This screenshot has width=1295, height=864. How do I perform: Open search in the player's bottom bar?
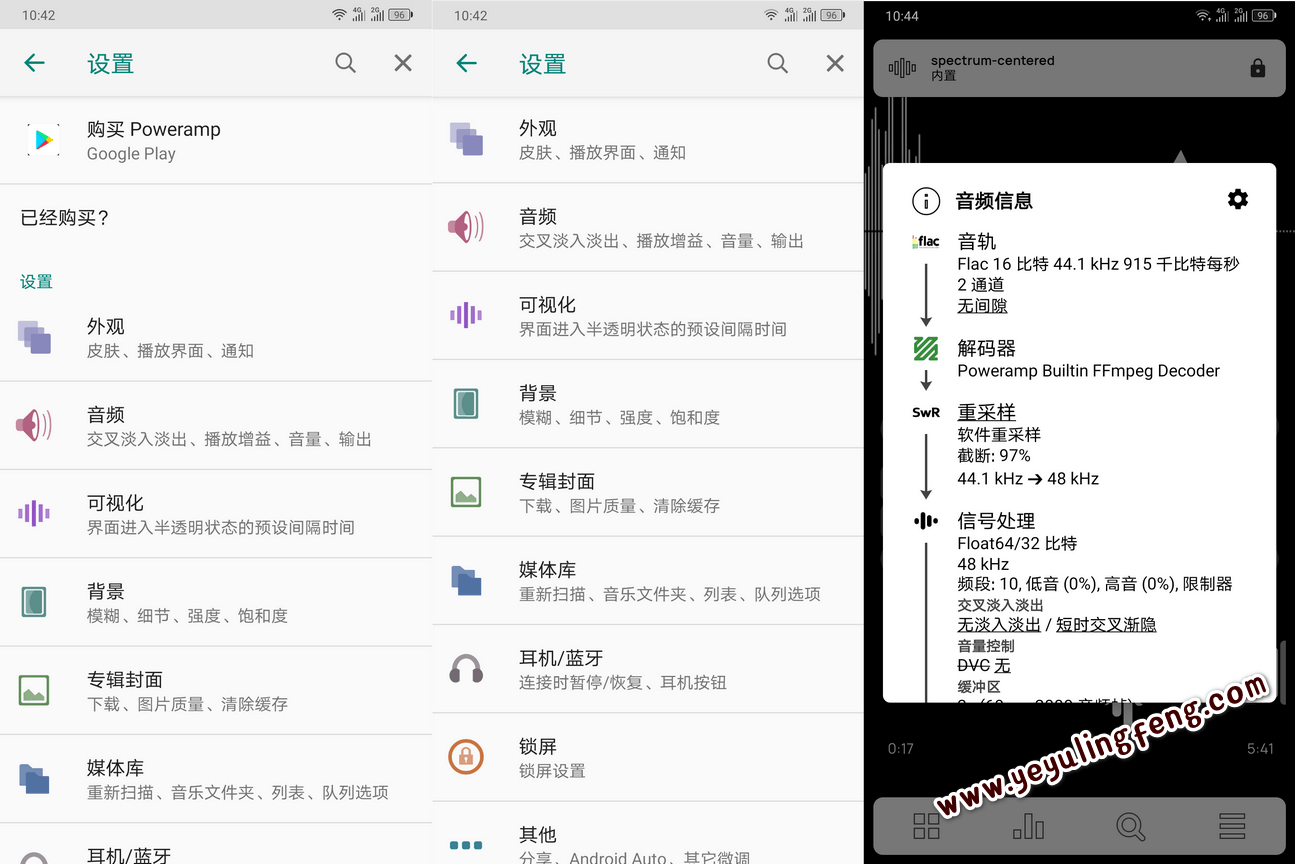1130,826
